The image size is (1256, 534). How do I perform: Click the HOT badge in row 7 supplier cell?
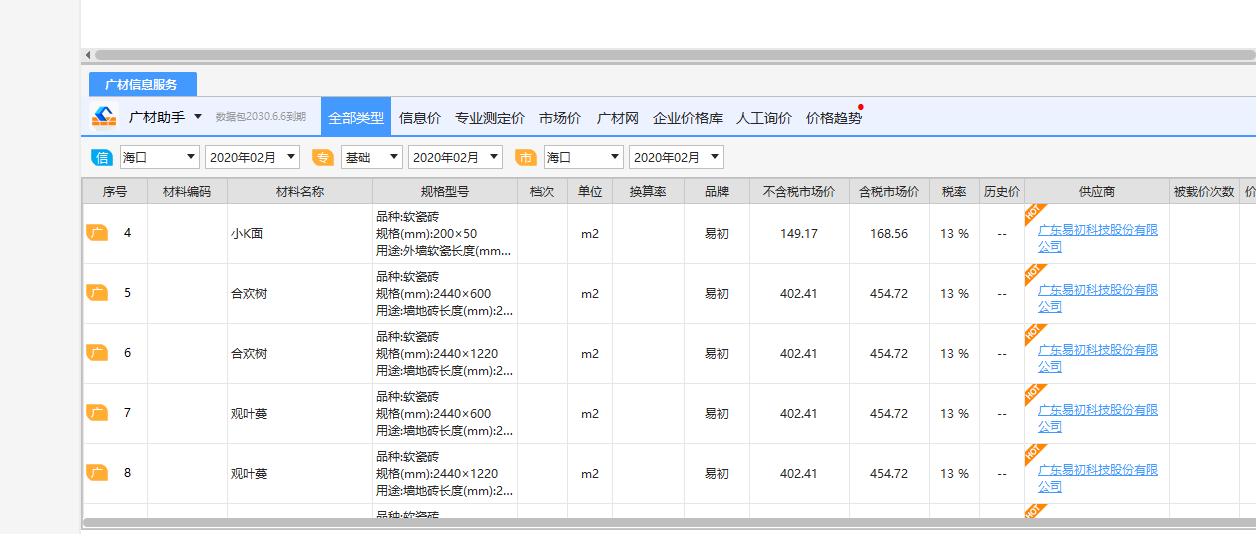1034,394
